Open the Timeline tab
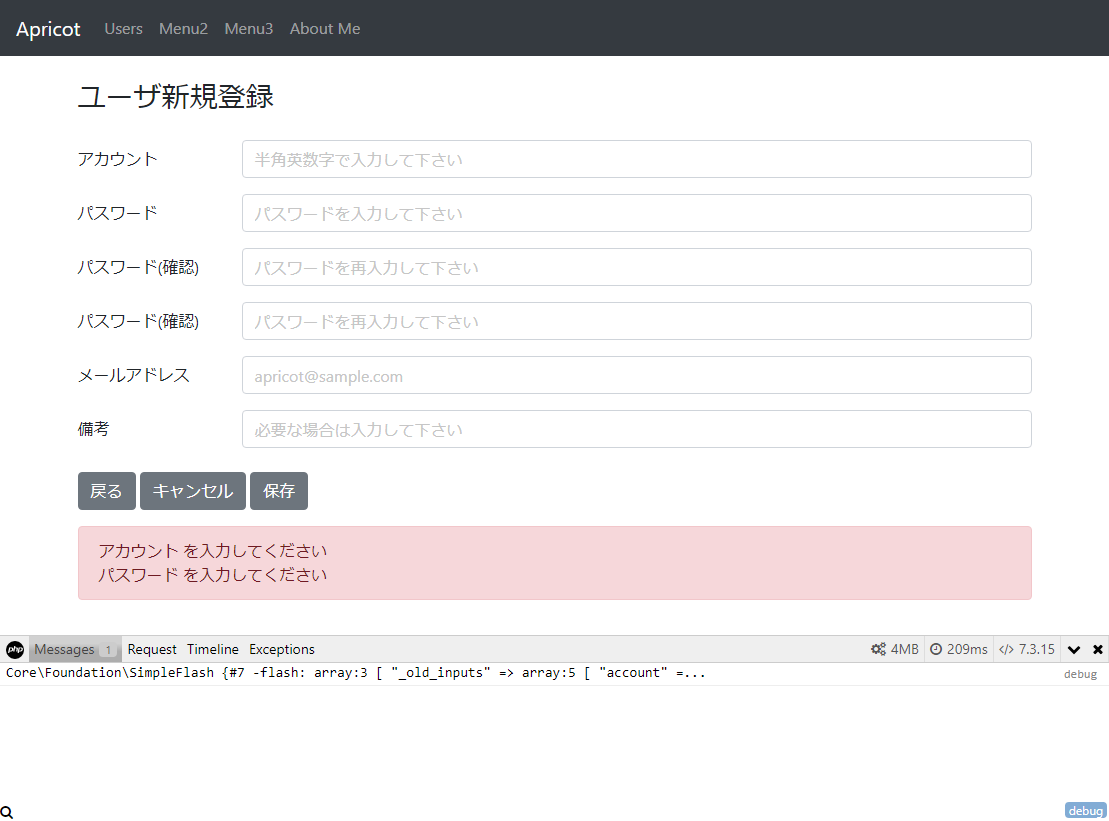This screenshot has height=821, width=1109. 213,650
